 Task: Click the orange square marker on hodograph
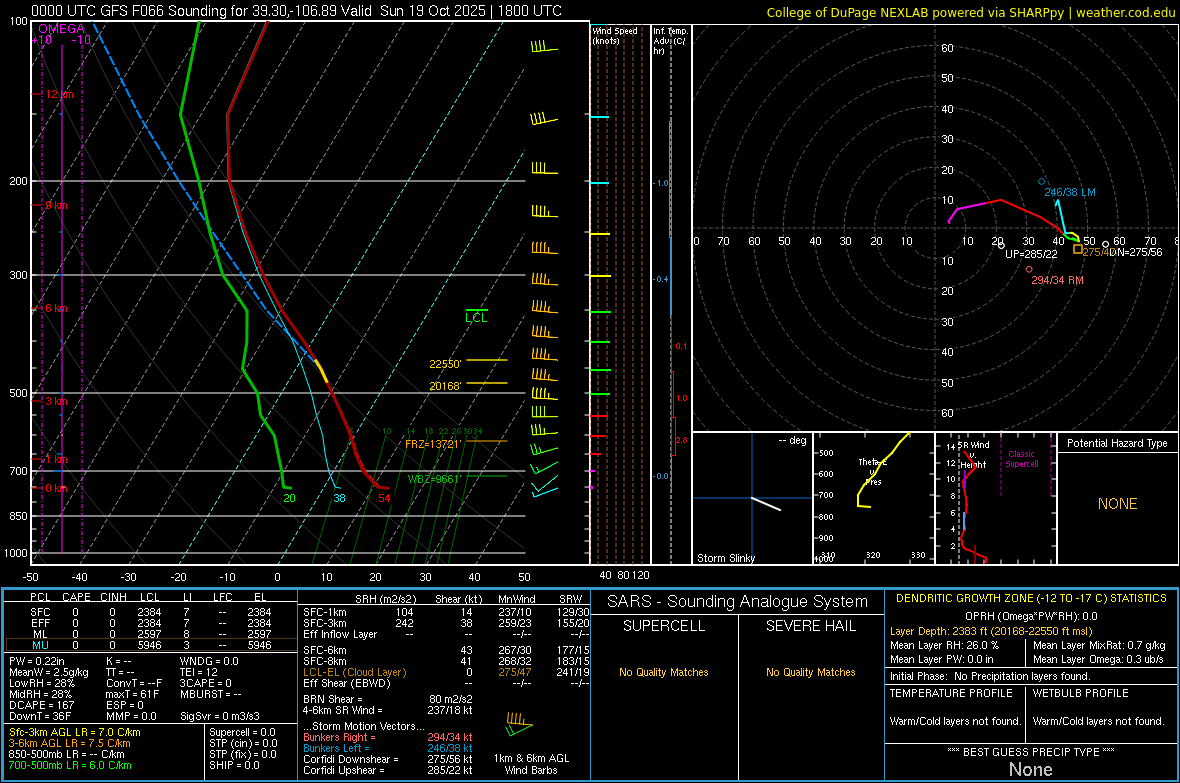pos(1078,249)
